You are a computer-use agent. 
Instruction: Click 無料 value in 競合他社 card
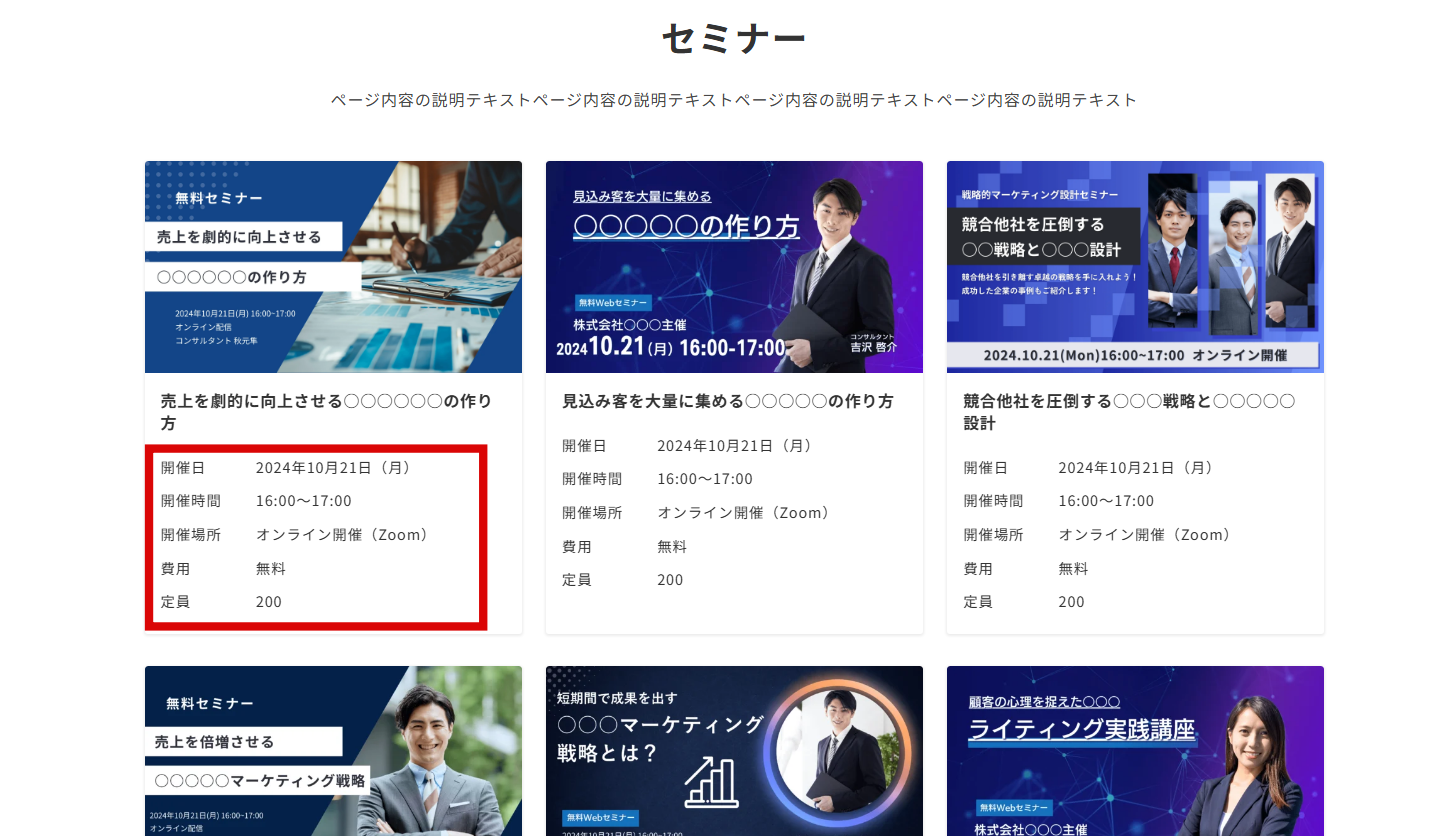[x=1073, y=568]
